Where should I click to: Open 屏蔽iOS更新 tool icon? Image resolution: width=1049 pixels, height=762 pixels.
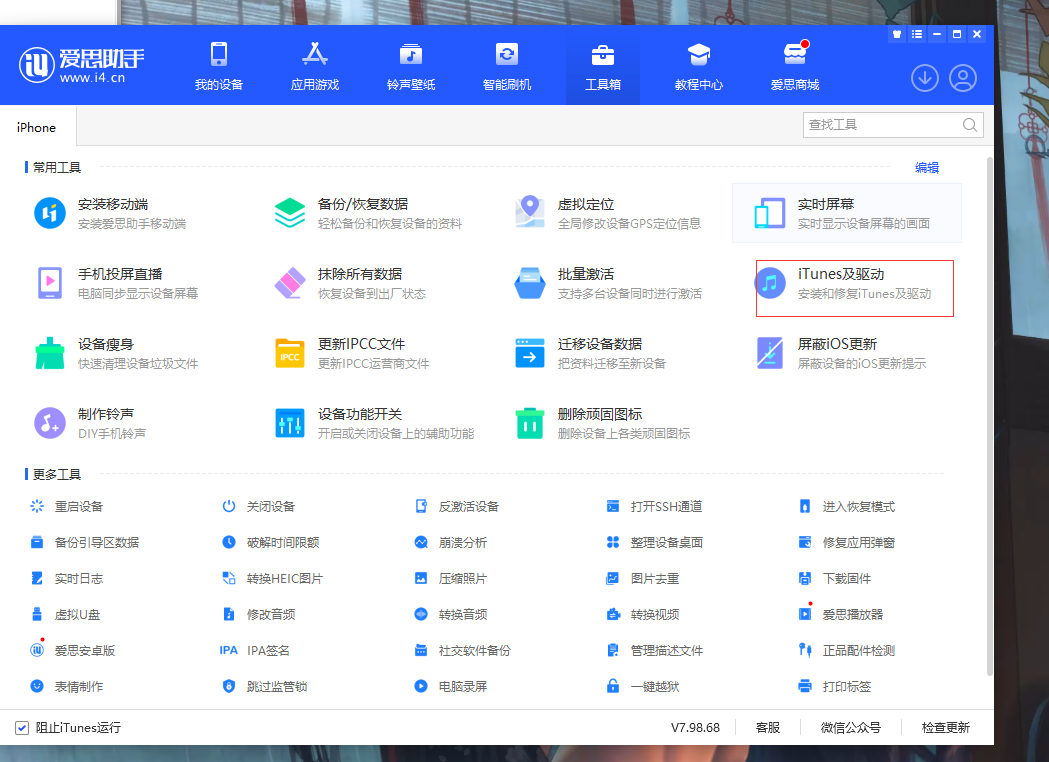click(x=769, y=353)
